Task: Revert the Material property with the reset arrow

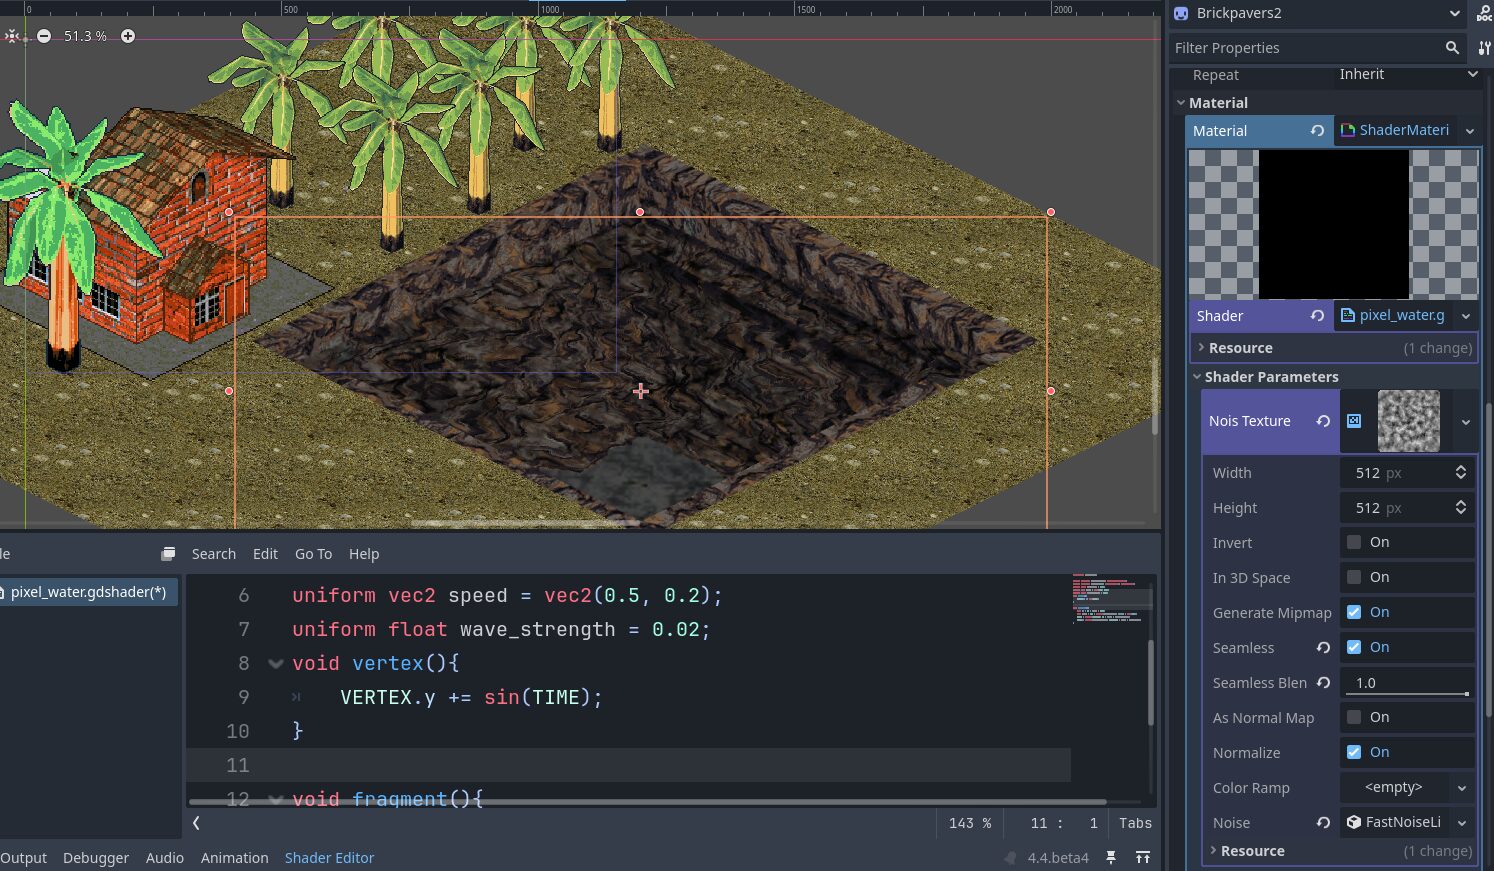Action: [1317, 131]
